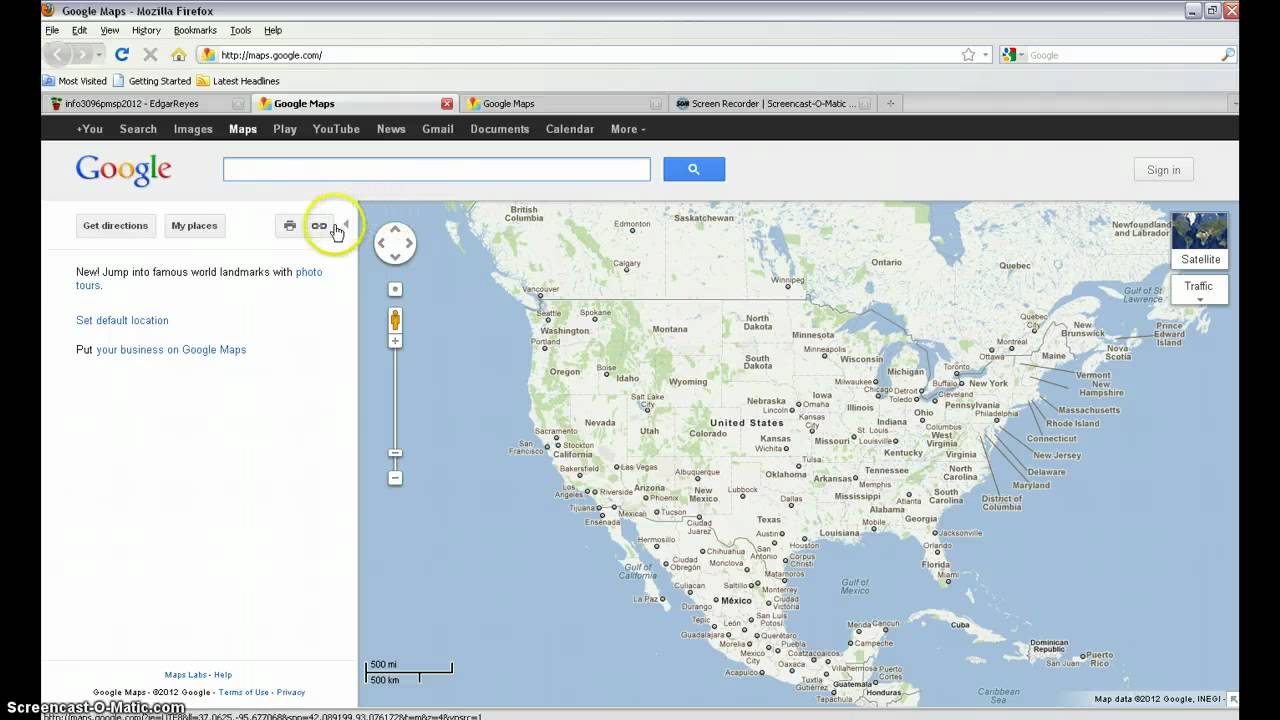The width and height of the screenshot is (1280, 720).
Task: Click the blue Google Maps search button
Action: (694, 170)
